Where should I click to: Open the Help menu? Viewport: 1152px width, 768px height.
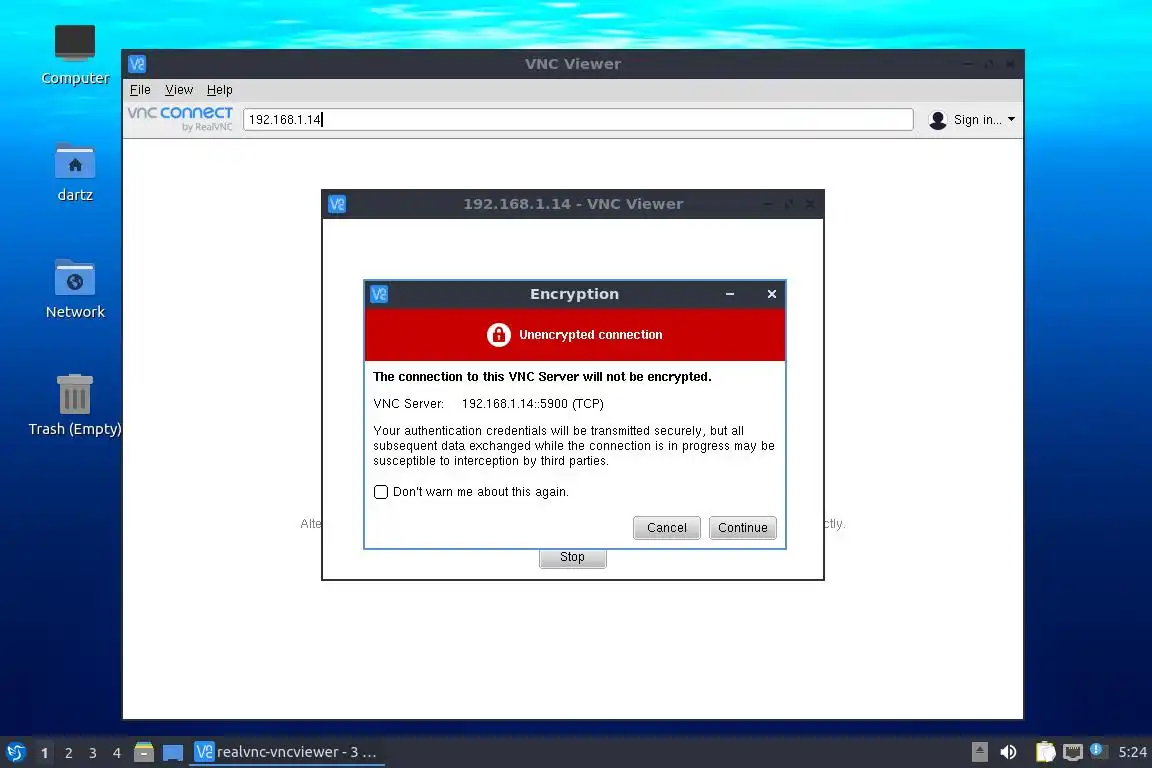(x=219, y=90)
